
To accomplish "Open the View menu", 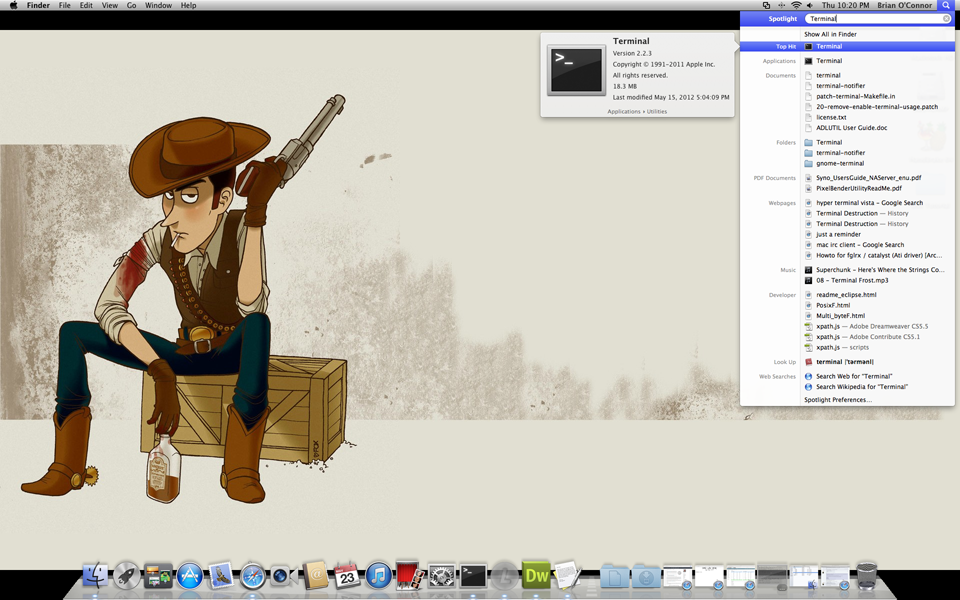I will tap(110, 5).
